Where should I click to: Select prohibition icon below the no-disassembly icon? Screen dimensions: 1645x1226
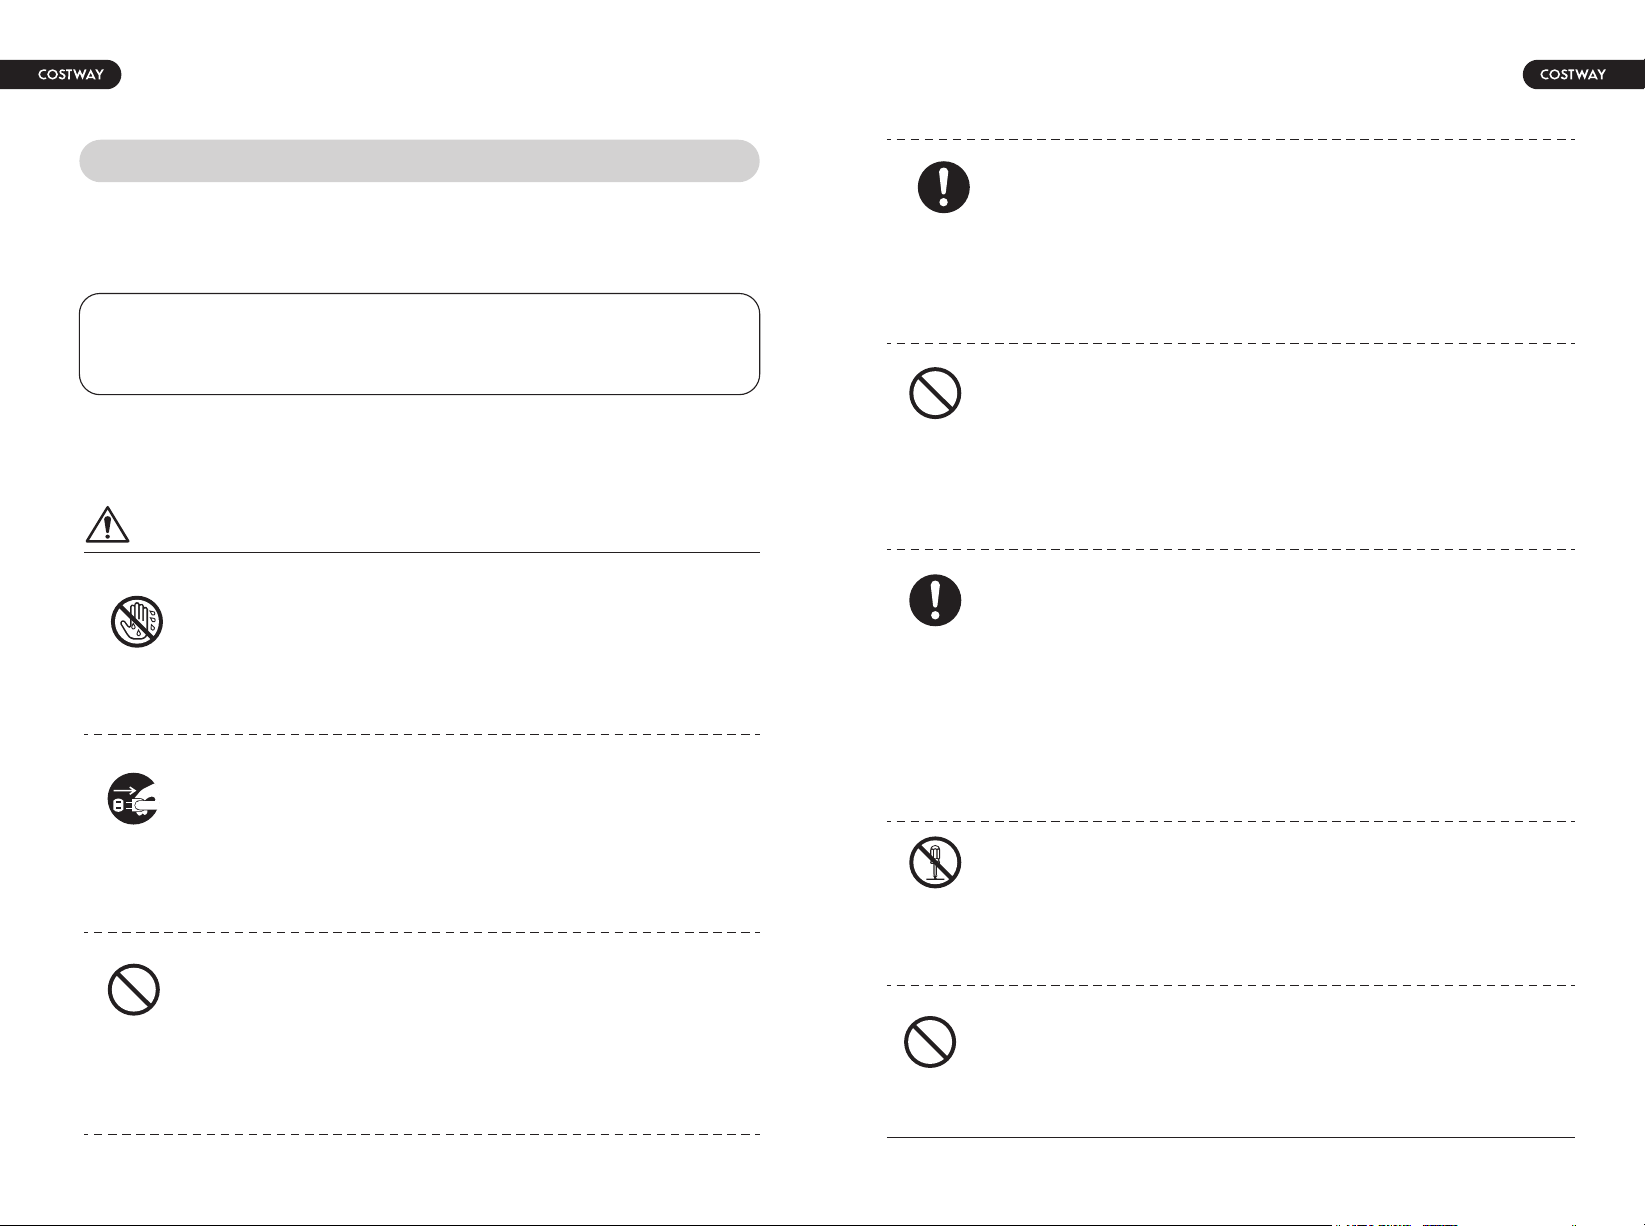[x=930, y=1042]
